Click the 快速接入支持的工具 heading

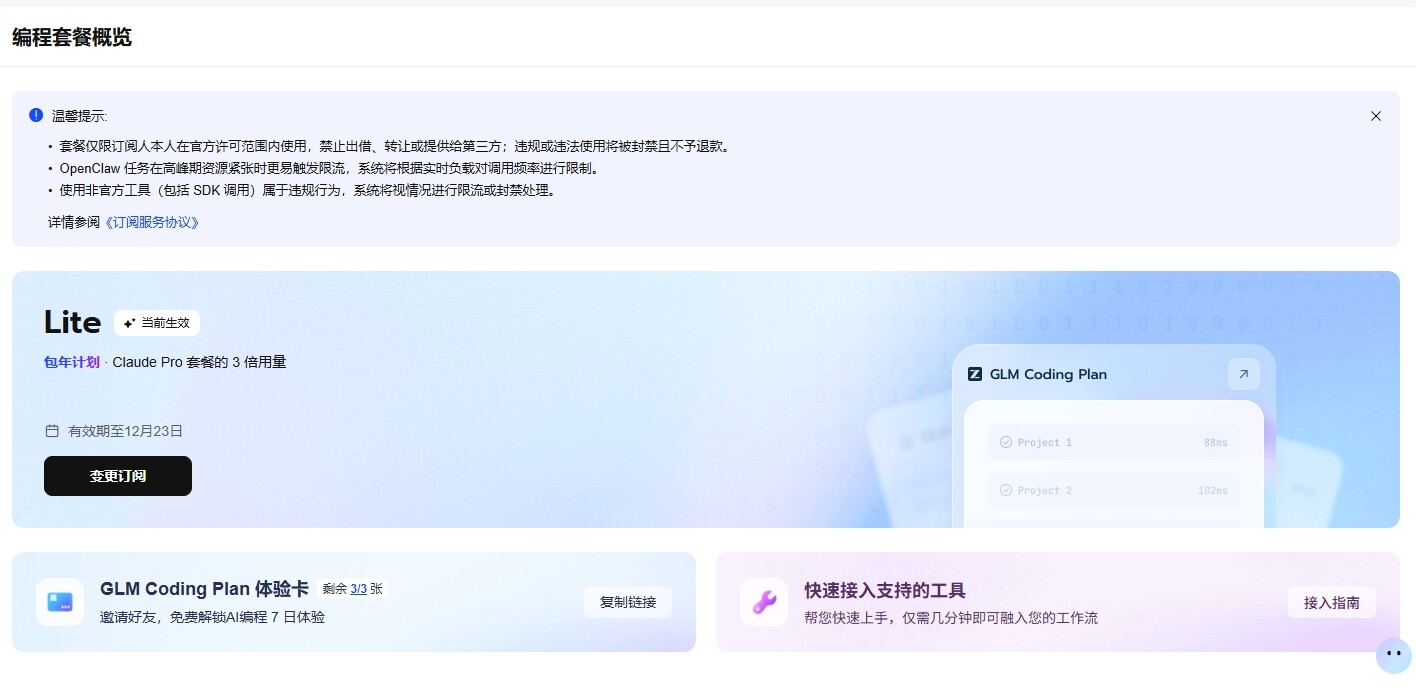pyautogui.click(x=885, y=590)
